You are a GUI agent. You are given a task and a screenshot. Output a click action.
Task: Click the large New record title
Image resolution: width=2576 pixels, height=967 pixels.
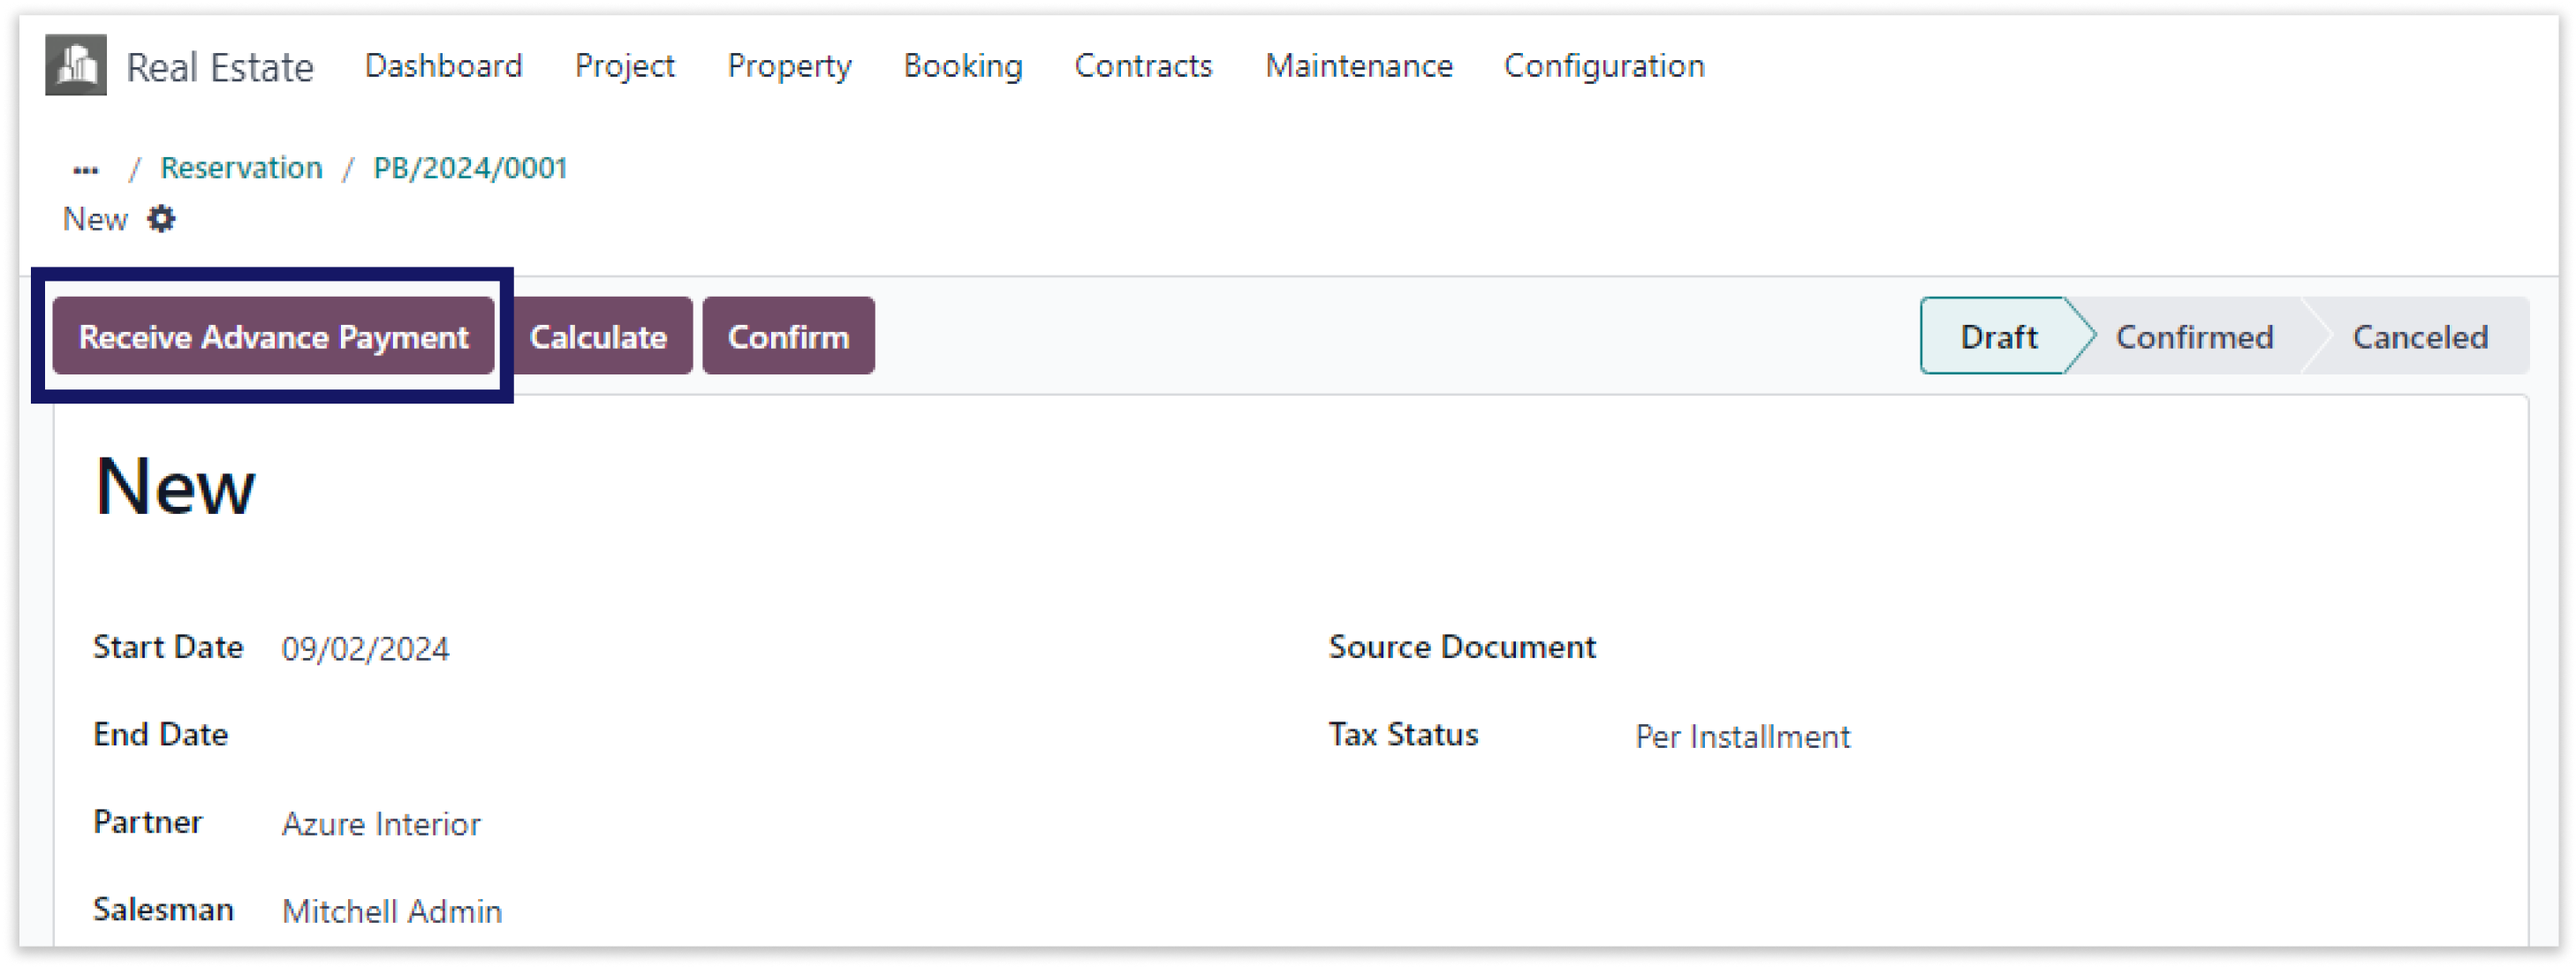pyautogui.click(x=175, y=486)
